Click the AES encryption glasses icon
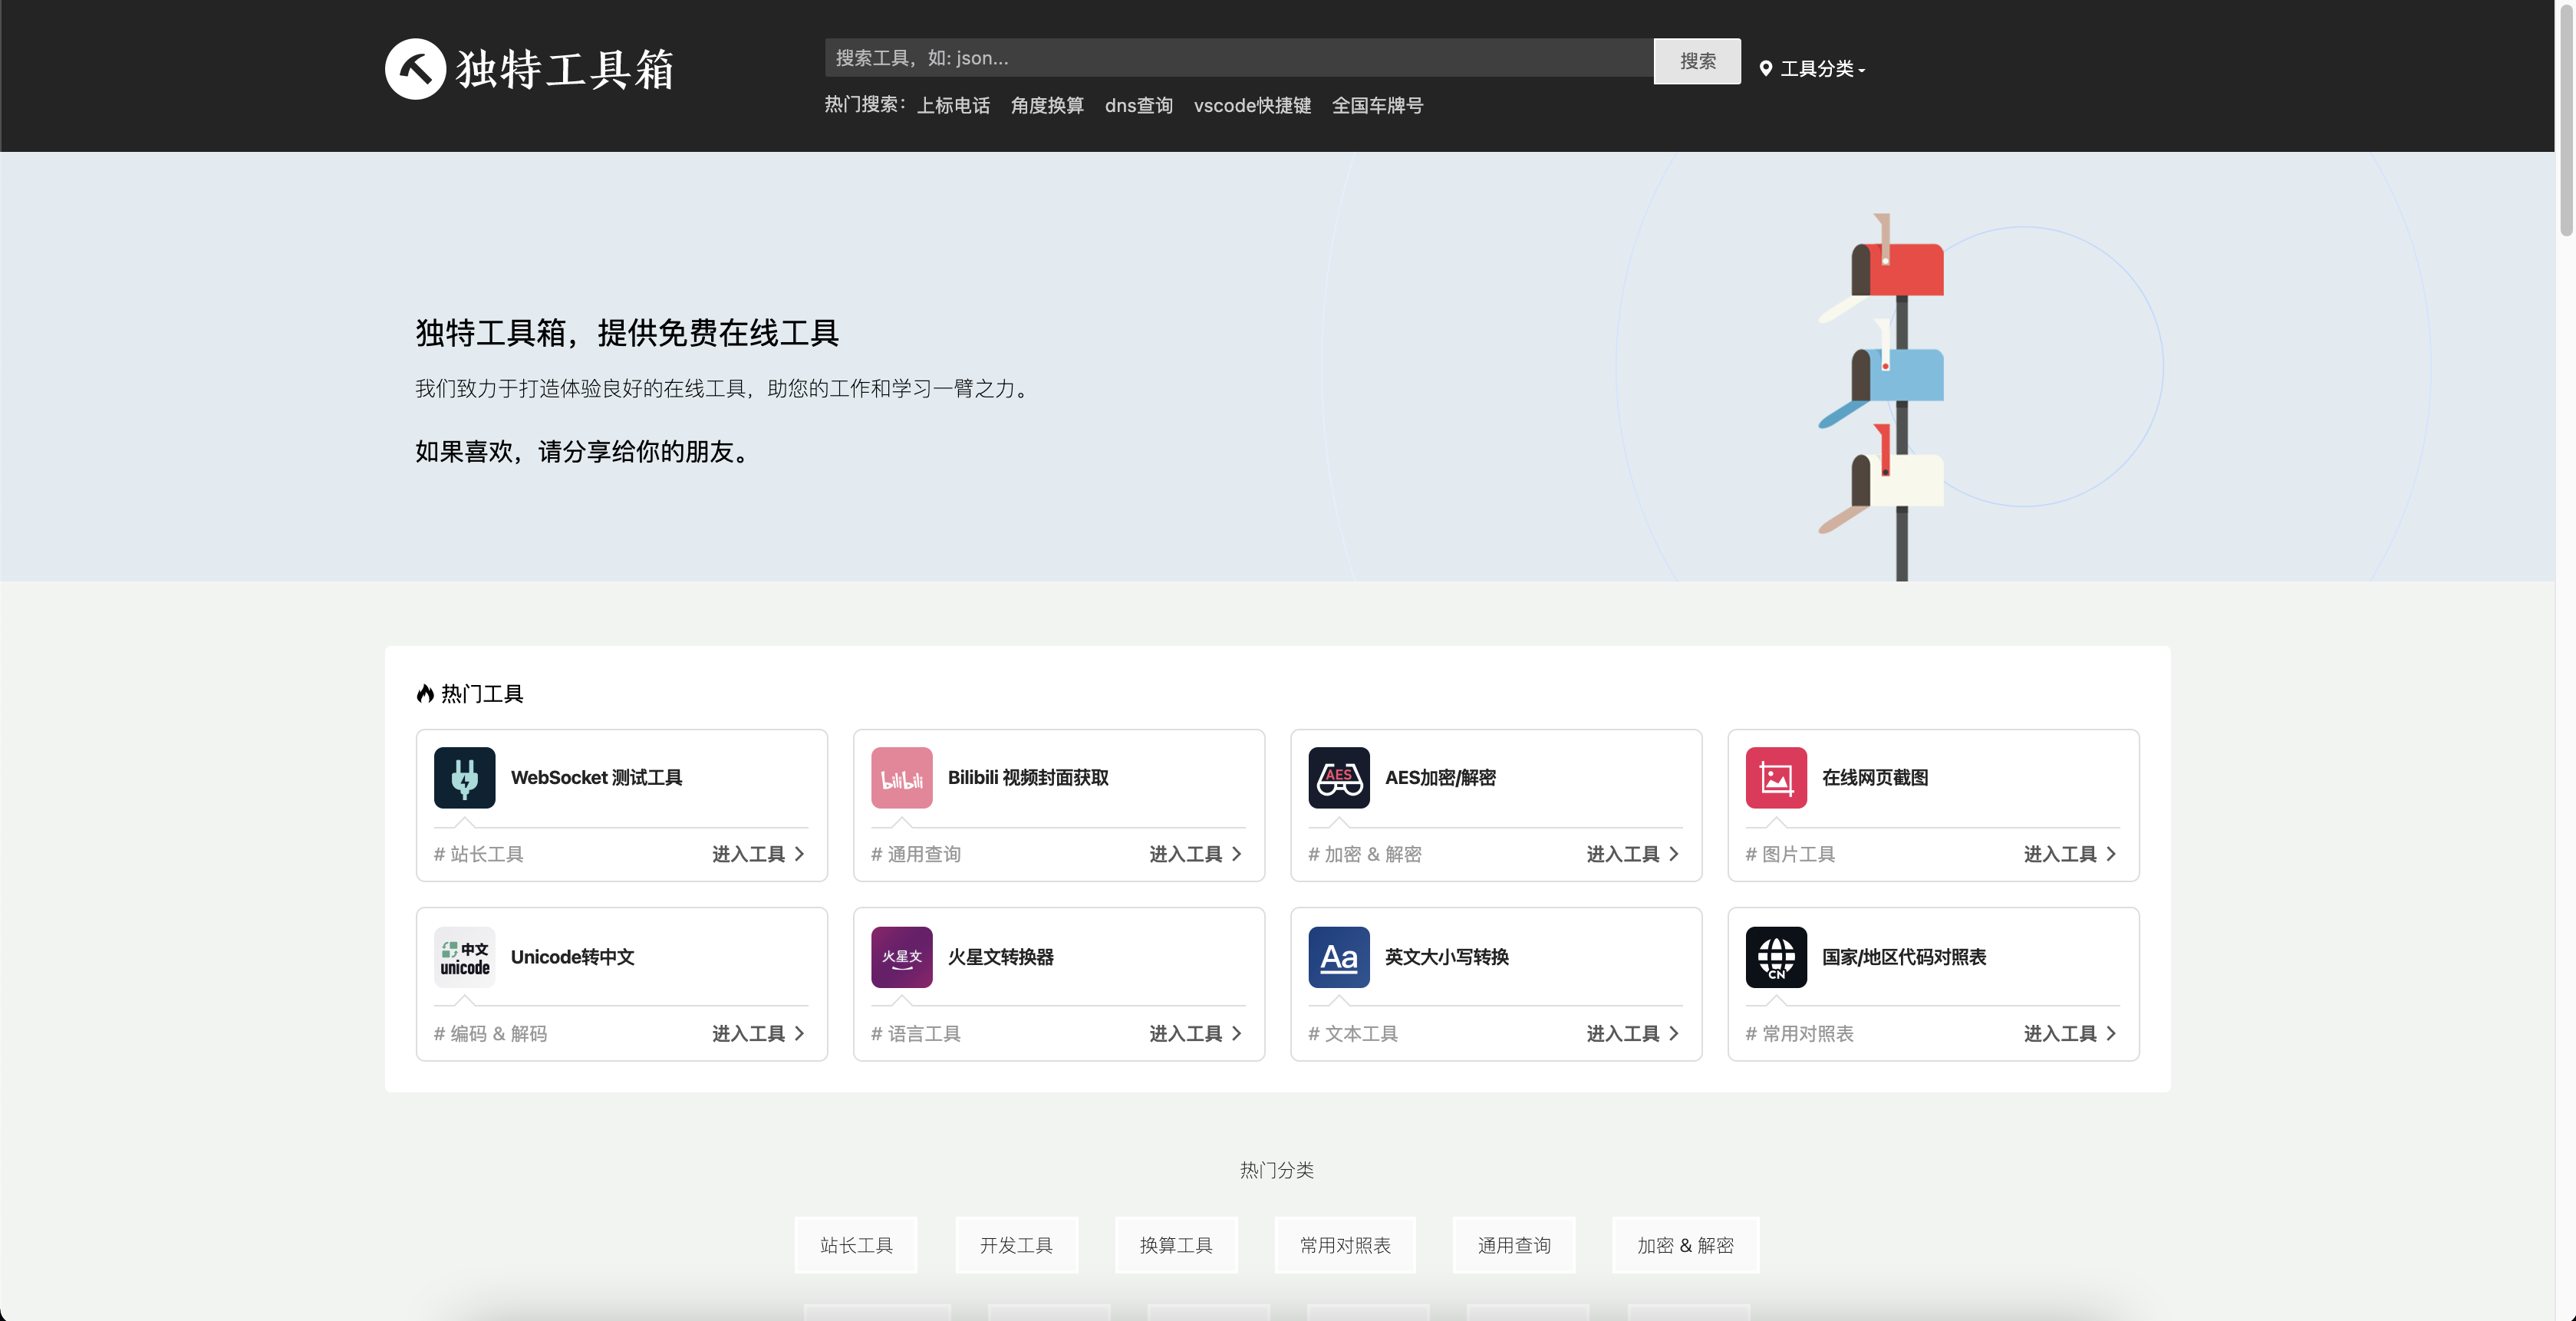Screen dimensions: 2576x1321 pos(1338,777)
